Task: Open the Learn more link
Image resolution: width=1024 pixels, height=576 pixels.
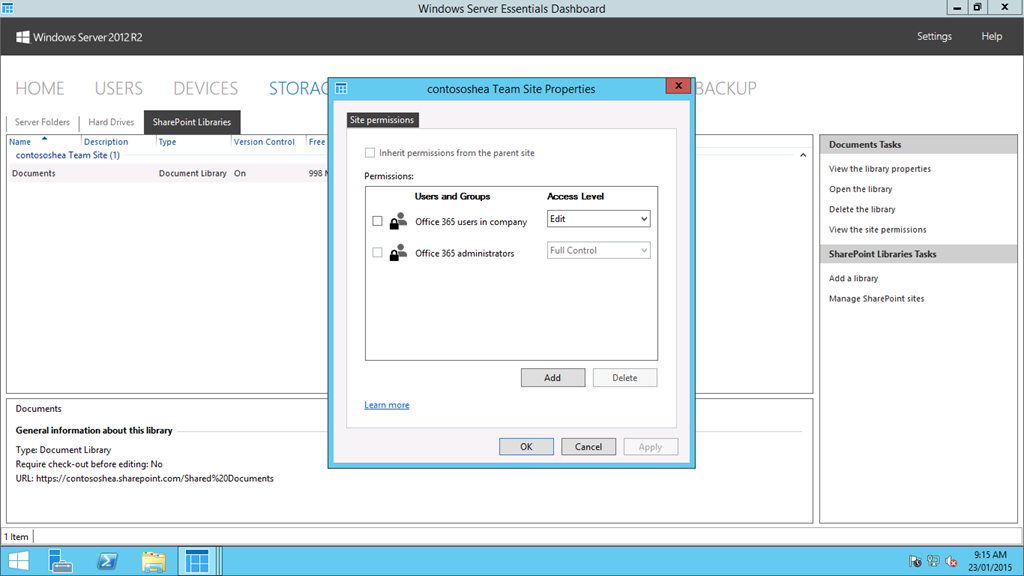Action: pos(387,405)
